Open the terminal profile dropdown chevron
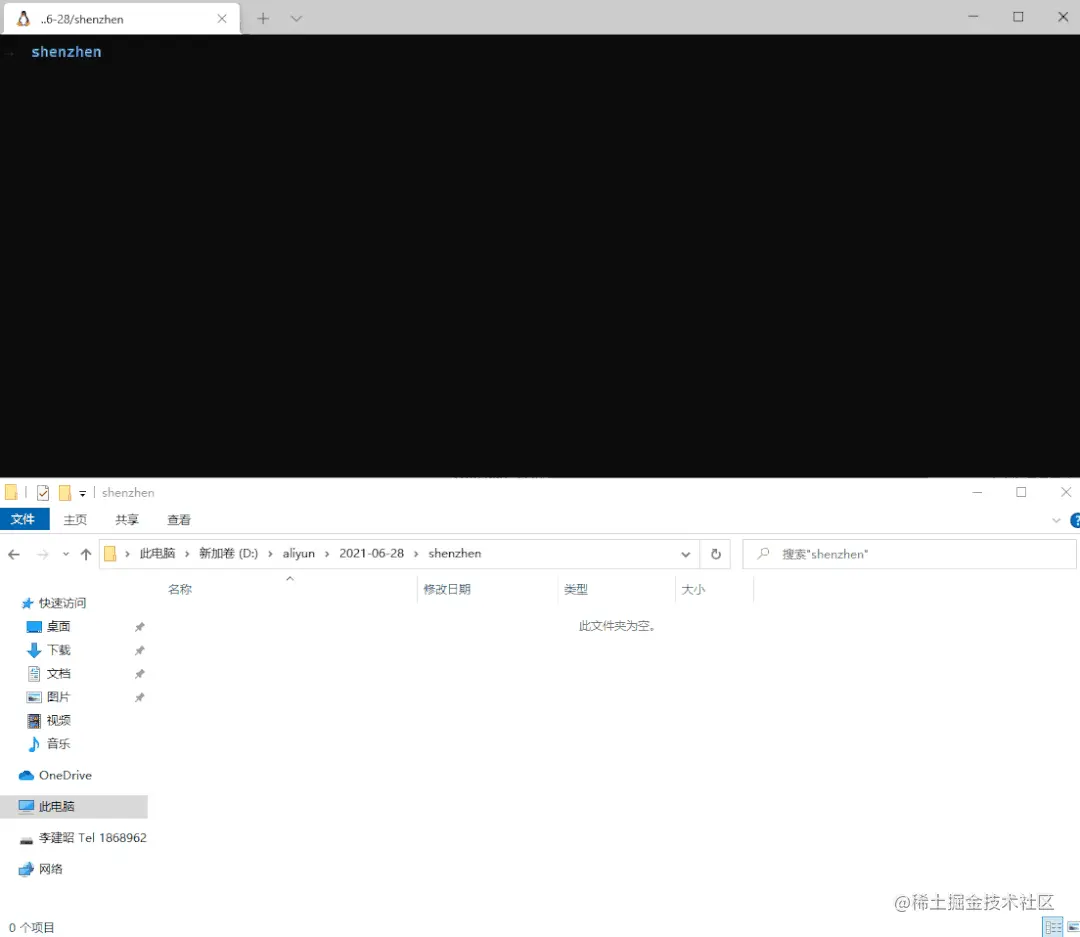The width and height of the screenshot is (1080, 937). (x=296, y=19)
